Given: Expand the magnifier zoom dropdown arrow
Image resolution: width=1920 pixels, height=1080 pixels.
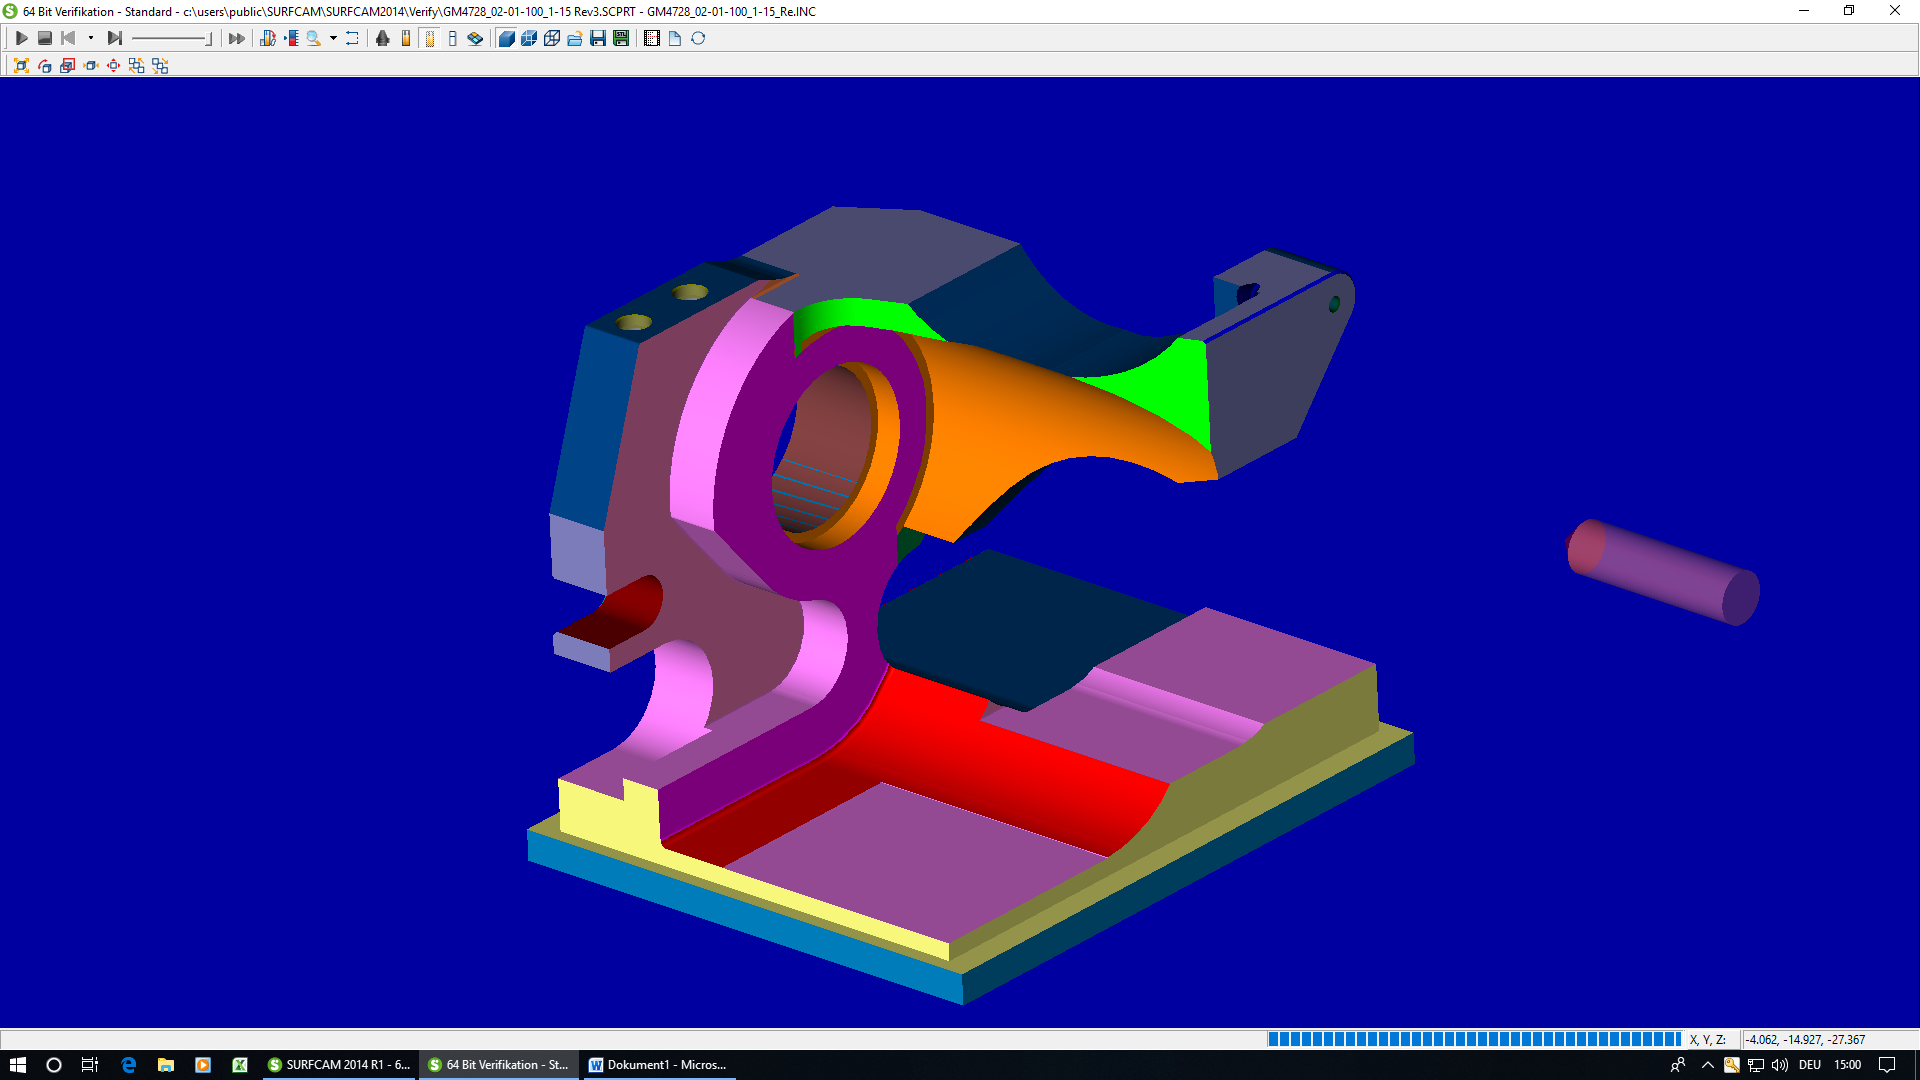Looking at the screenshot, I should pos(333,38).
